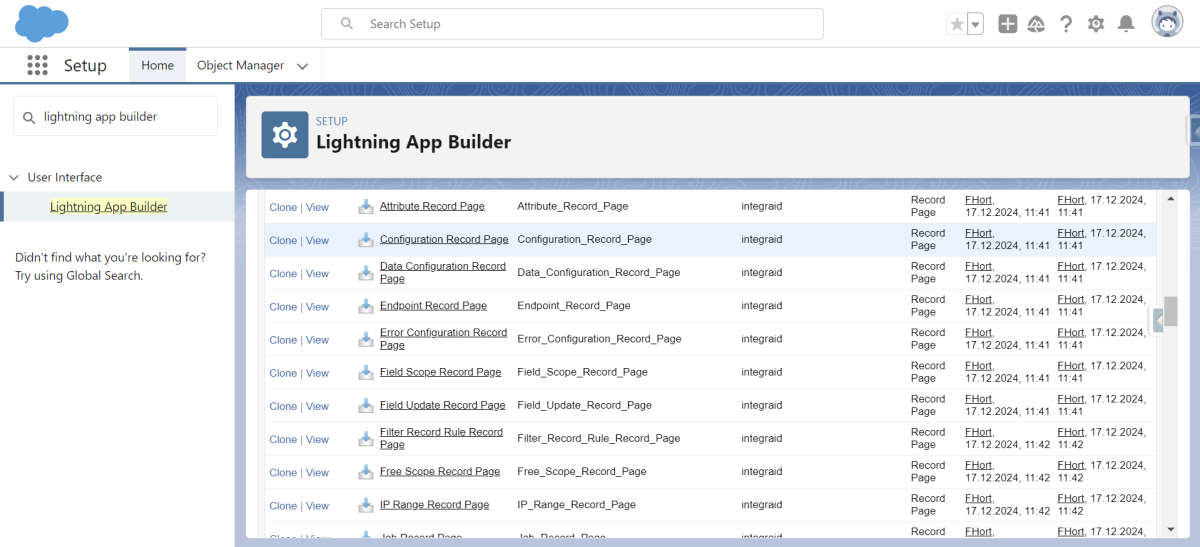
Task: Click the Search Setup input field
Action: [572, 24]
